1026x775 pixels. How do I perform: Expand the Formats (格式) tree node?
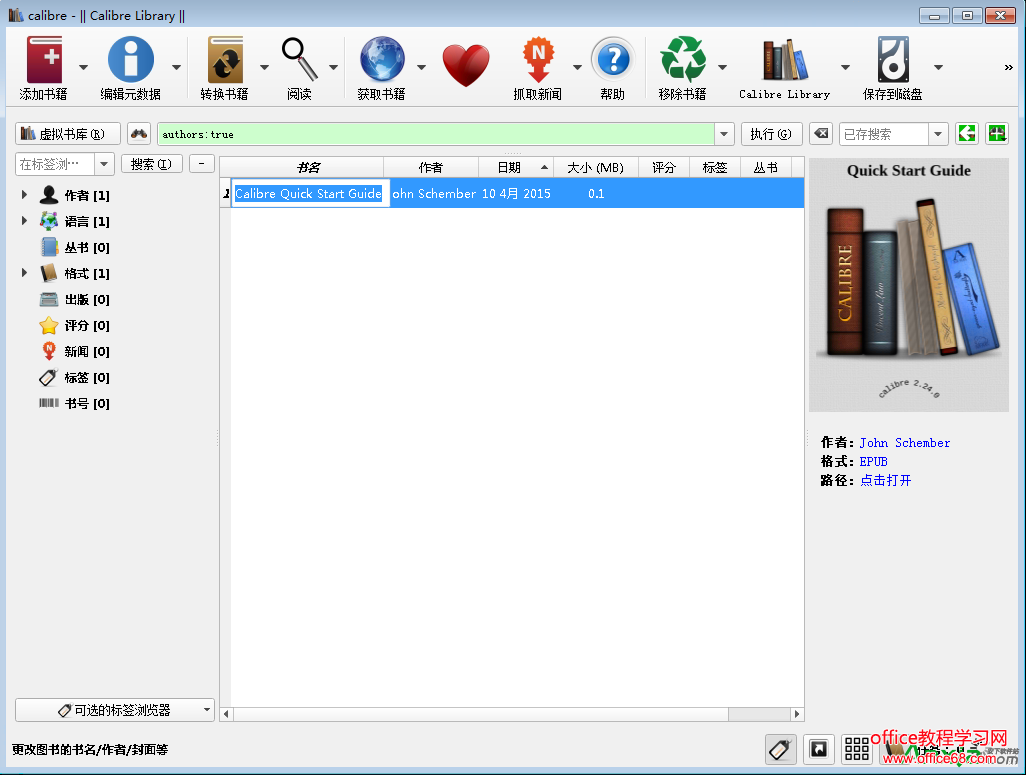click(24, 273)
